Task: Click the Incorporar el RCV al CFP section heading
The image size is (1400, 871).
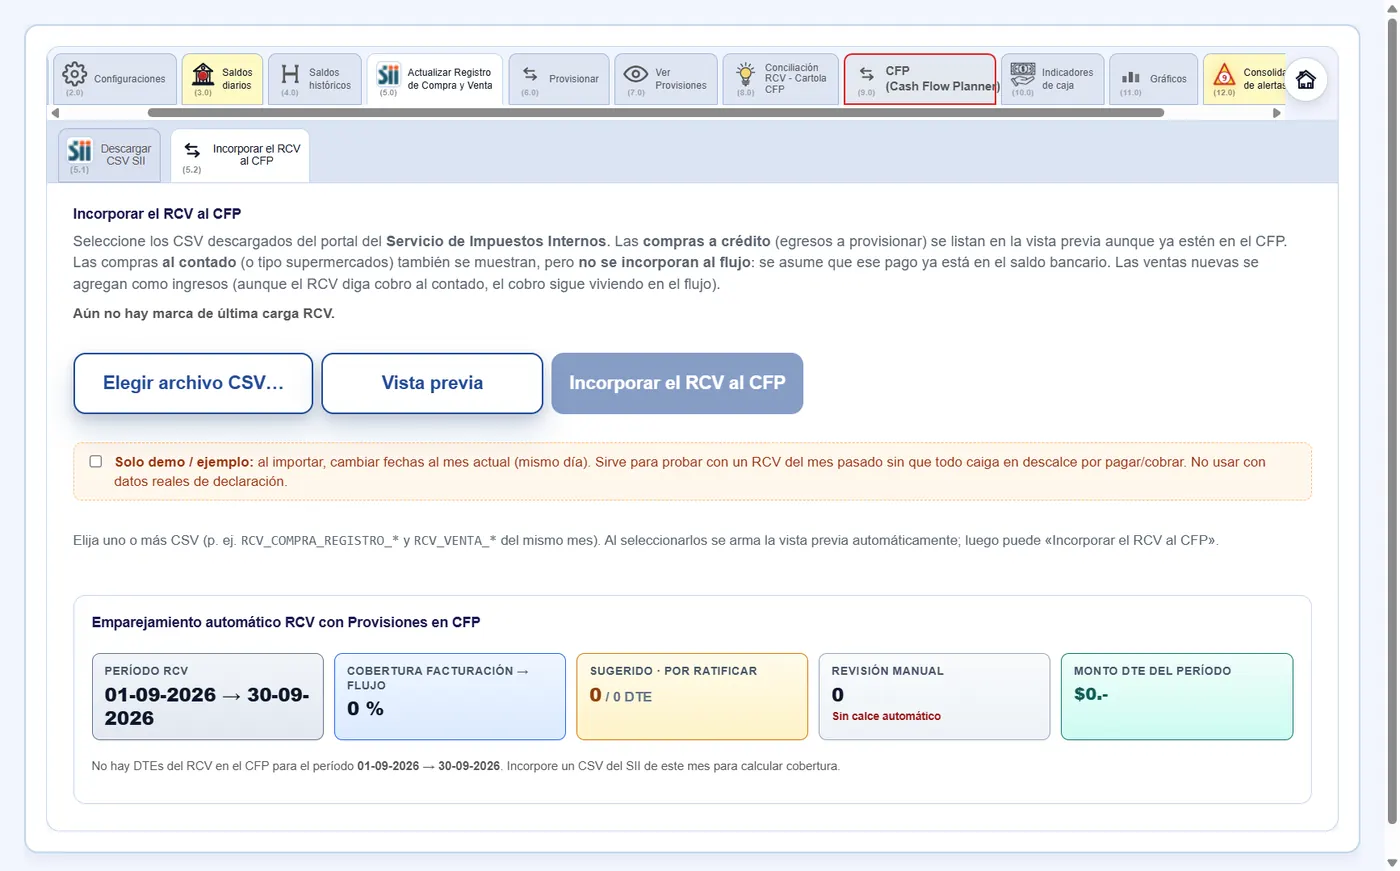Action: (157, 213)
